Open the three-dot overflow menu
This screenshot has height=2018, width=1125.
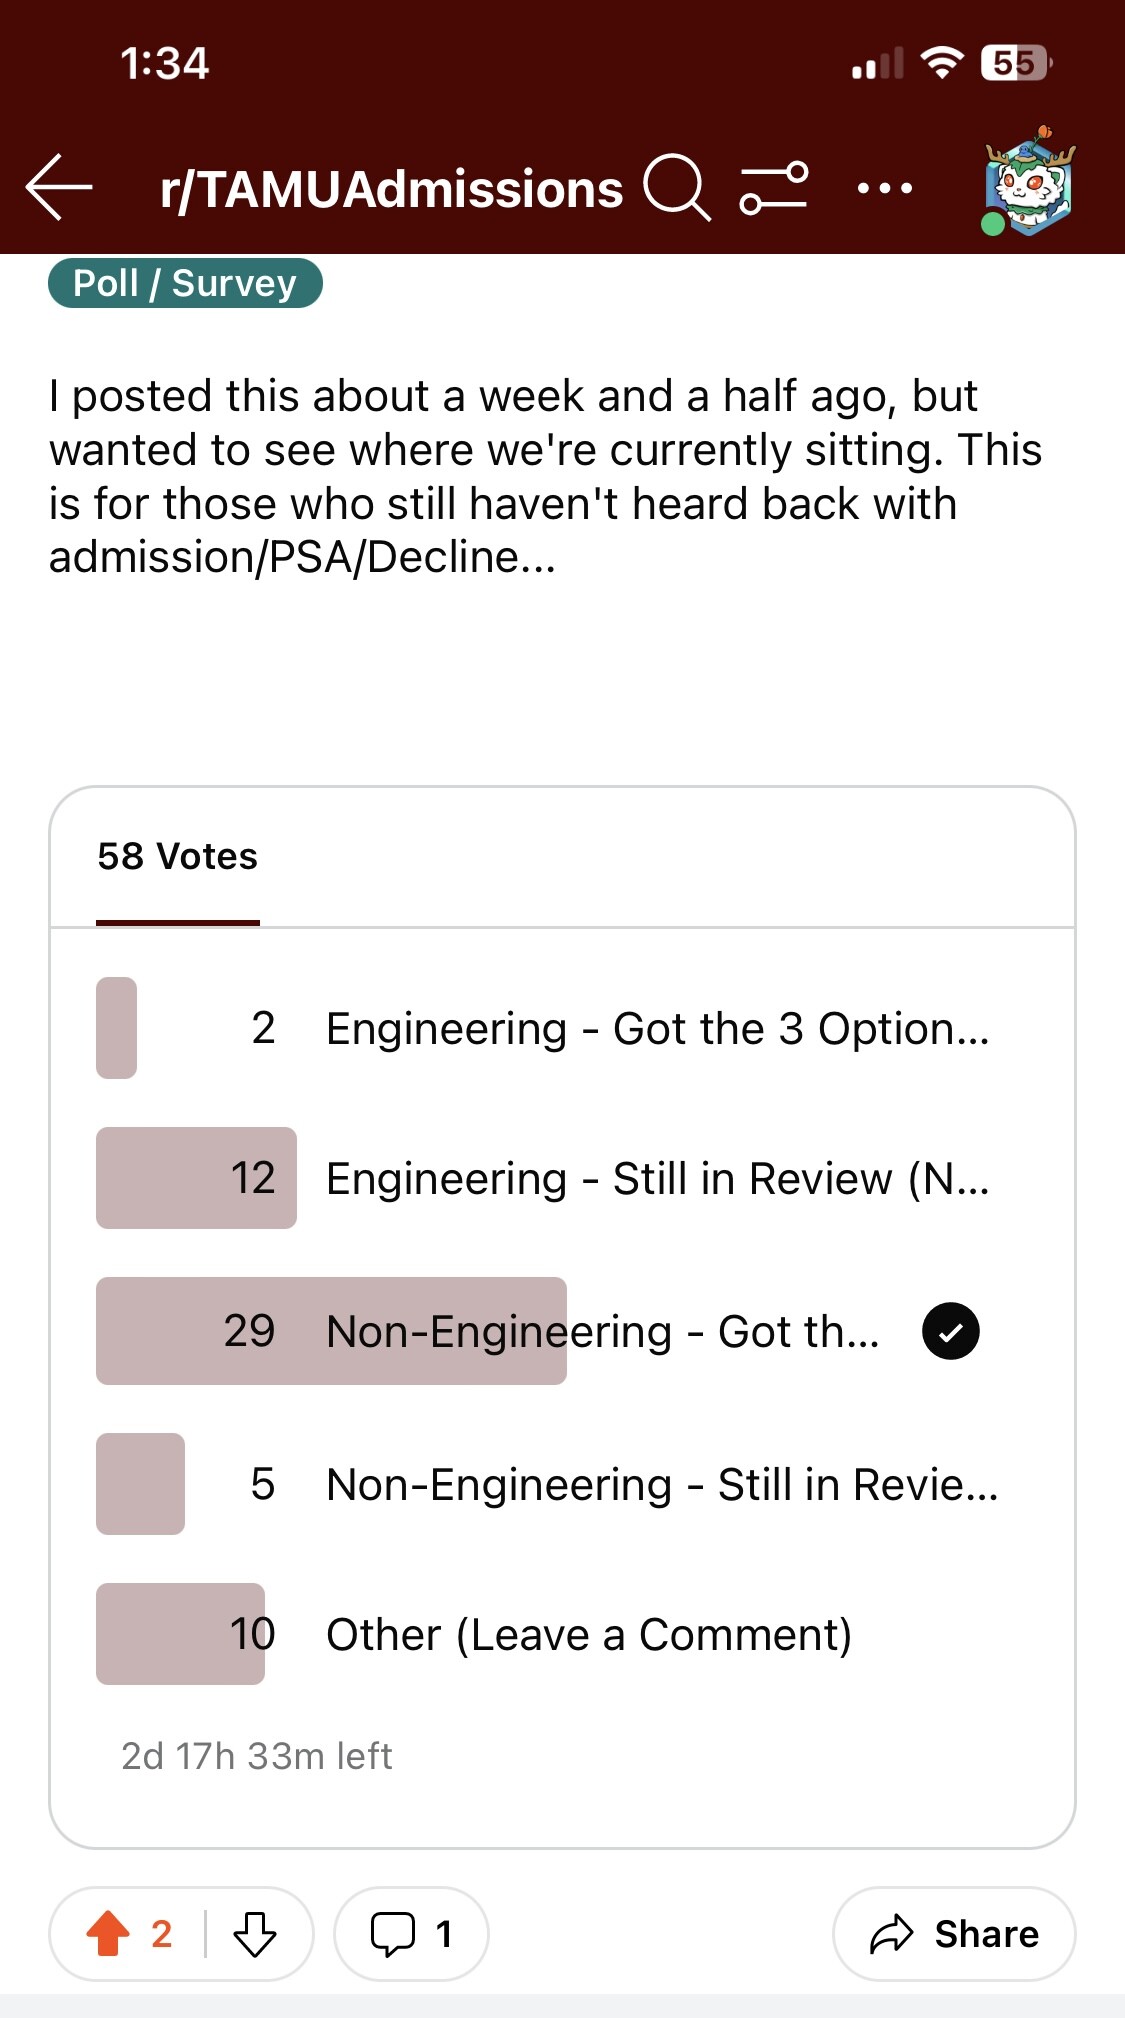(885, 188)
